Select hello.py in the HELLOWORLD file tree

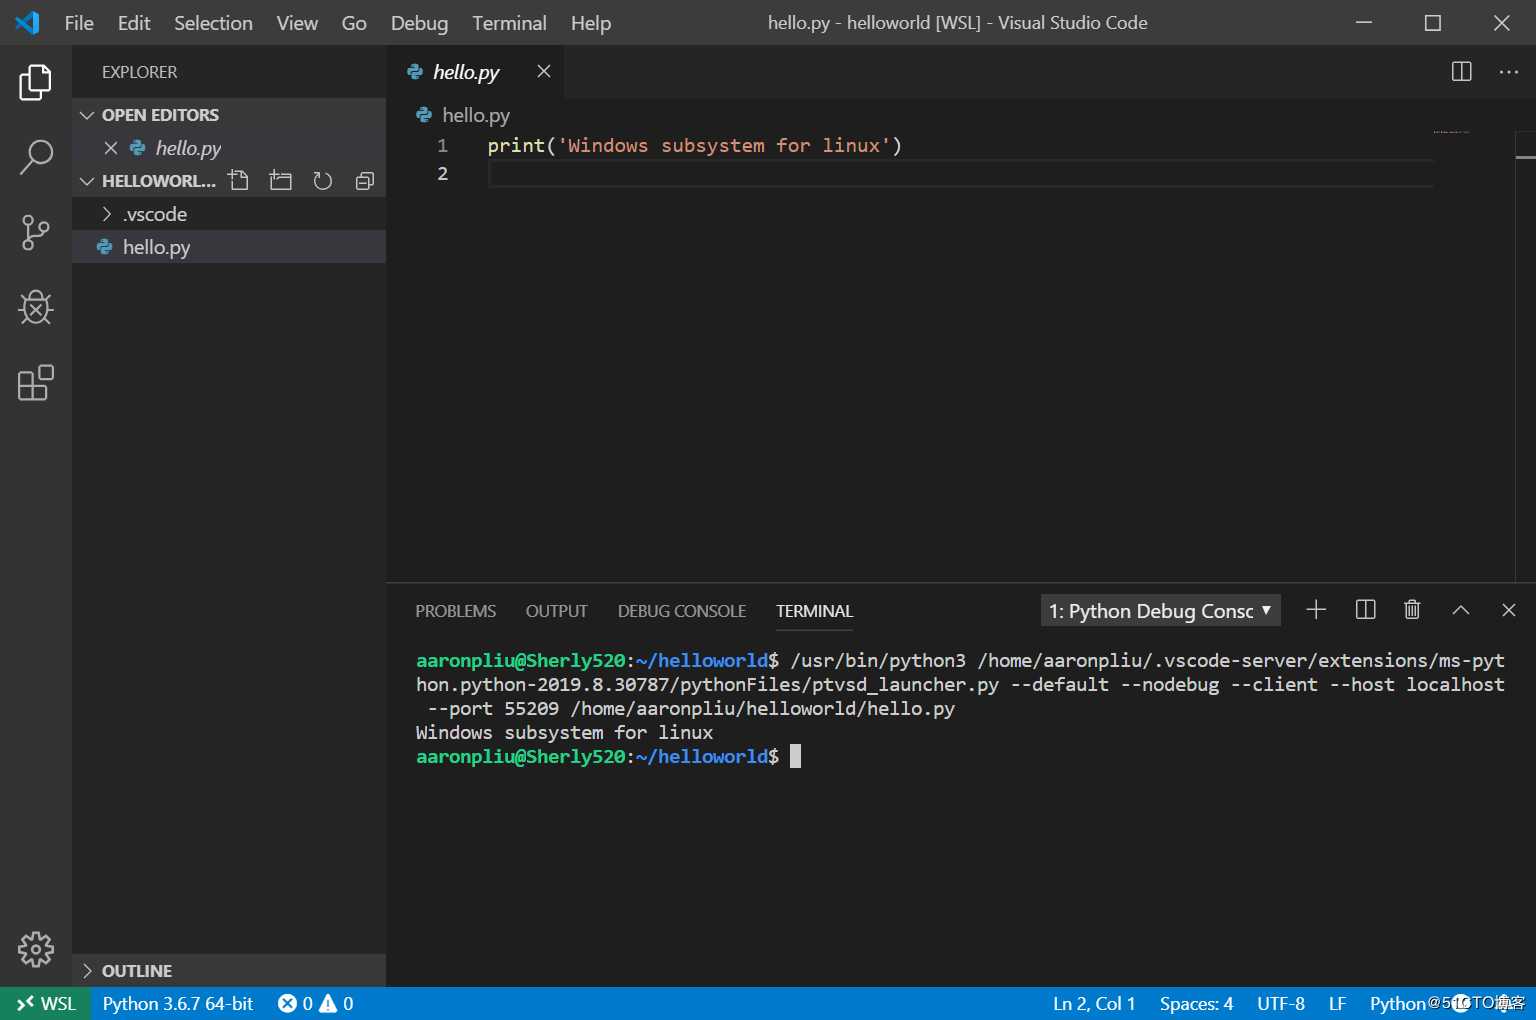229,247
